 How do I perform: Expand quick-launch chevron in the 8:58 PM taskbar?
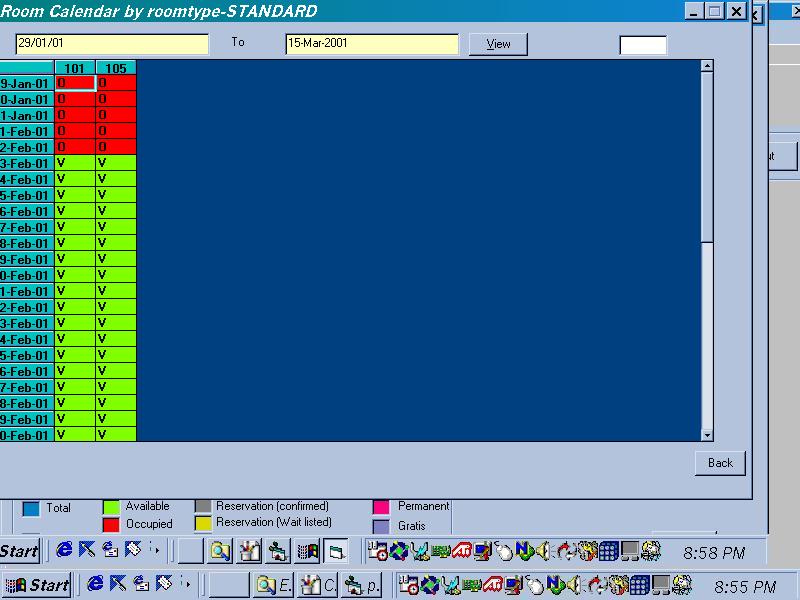155,550
